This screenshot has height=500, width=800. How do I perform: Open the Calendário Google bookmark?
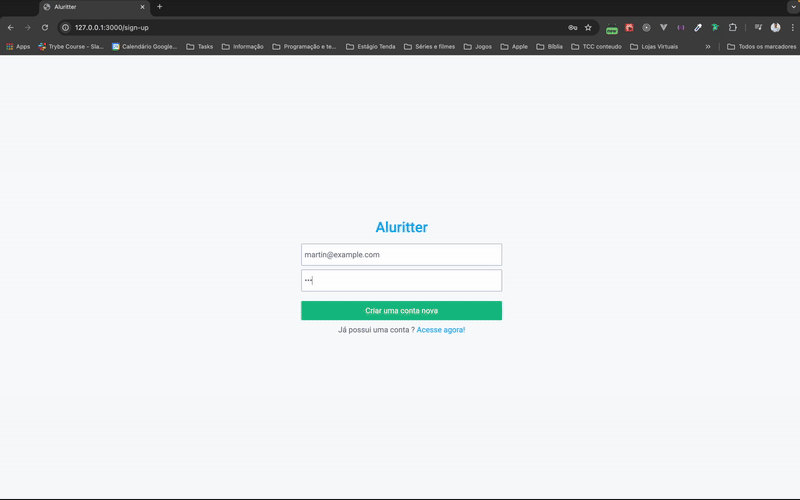pyautogui.click(x=144, y=46)
